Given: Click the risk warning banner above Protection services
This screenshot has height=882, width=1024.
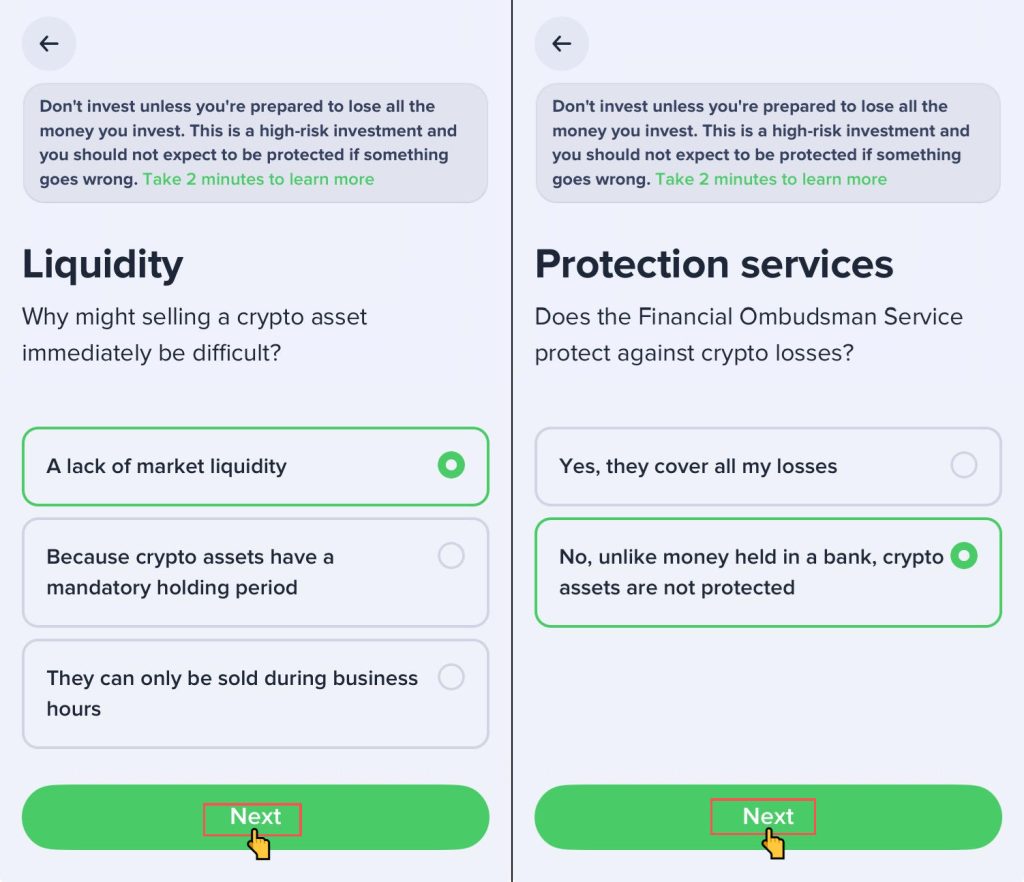Looking at the screenshot, I should 767,130.
